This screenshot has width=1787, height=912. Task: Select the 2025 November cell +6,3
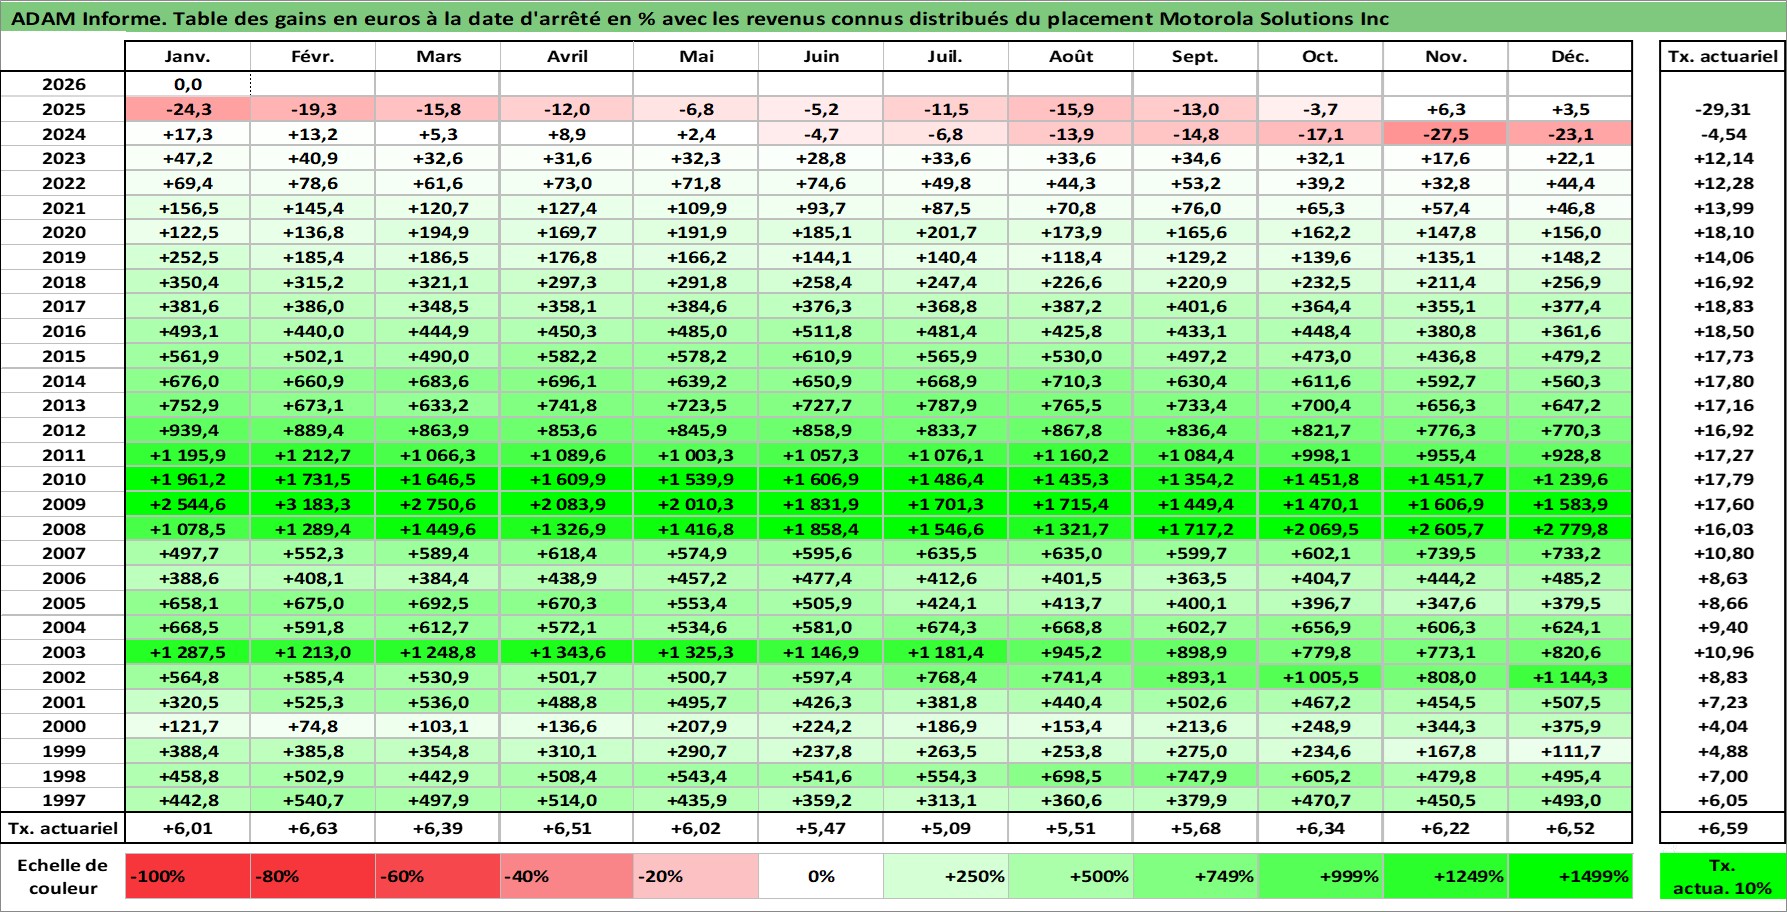click(x=1445, y=109)
